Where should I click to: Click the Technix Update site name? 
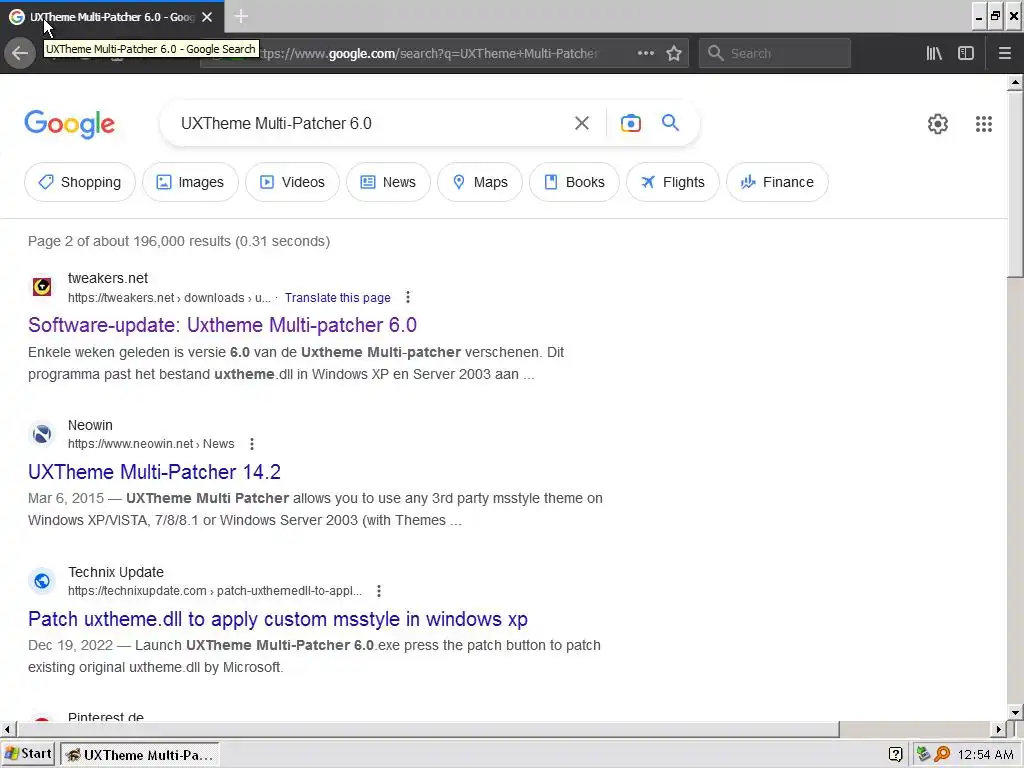pos(116,572)
